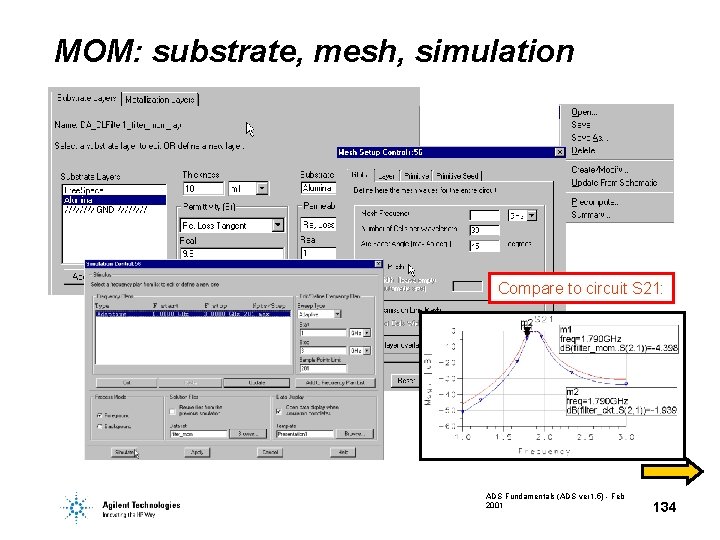Close the Simulation Control window
The image size is (720, 540).
(378, 264)
